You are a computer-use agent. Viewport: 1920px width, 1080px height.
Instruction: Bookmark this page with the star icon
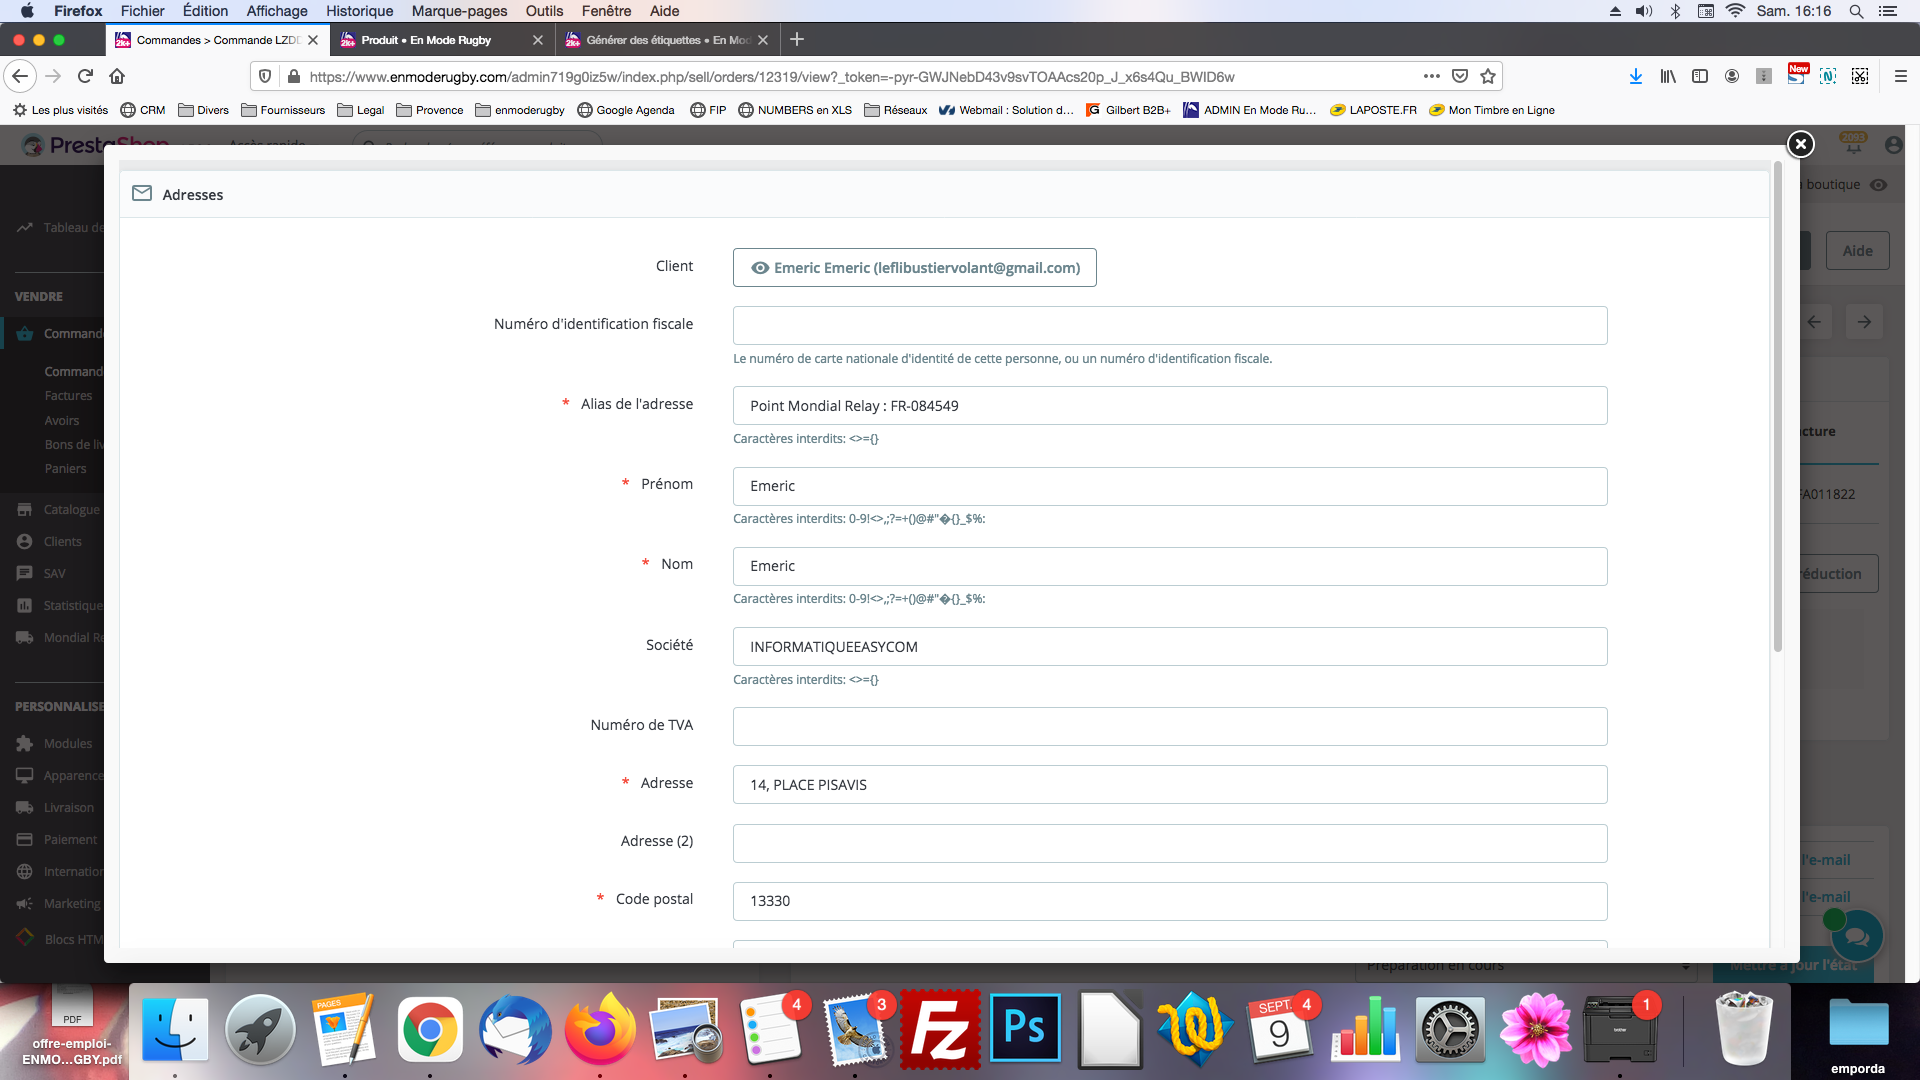pos(1488,76)
